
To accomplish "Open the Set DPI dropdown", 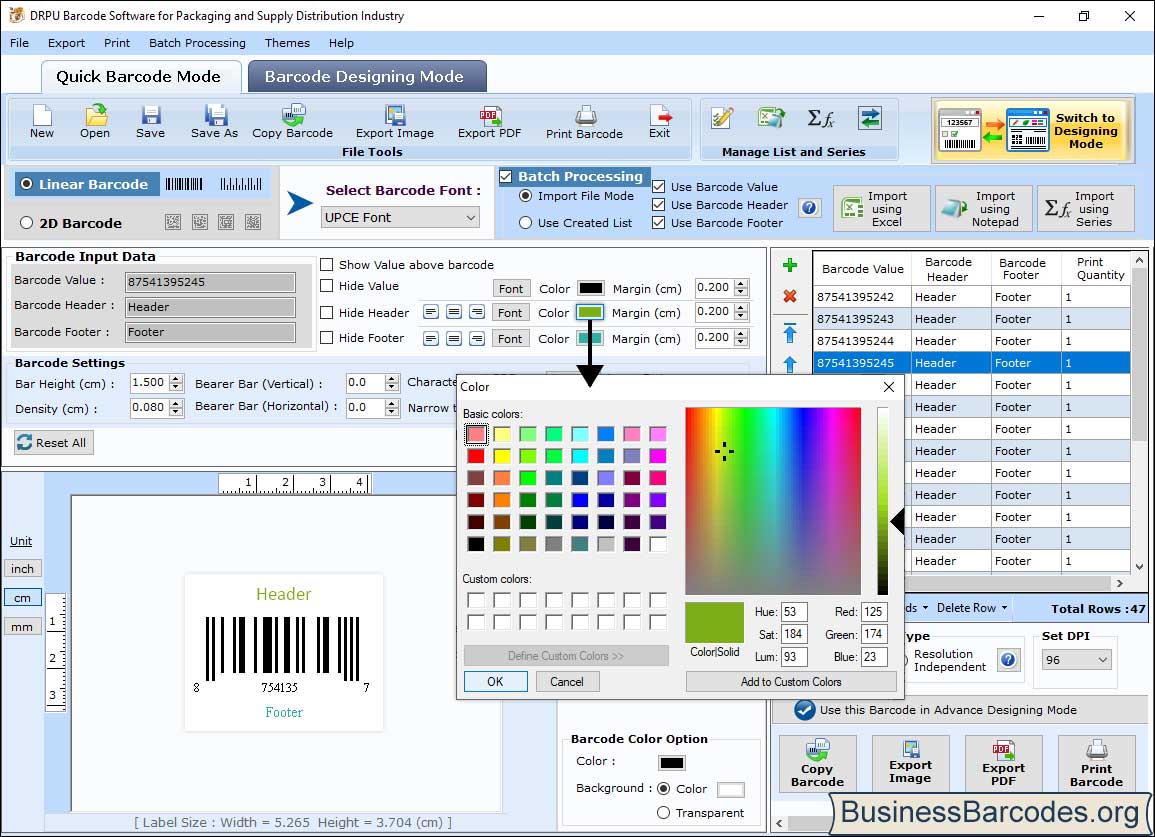I will point(1076,659).
